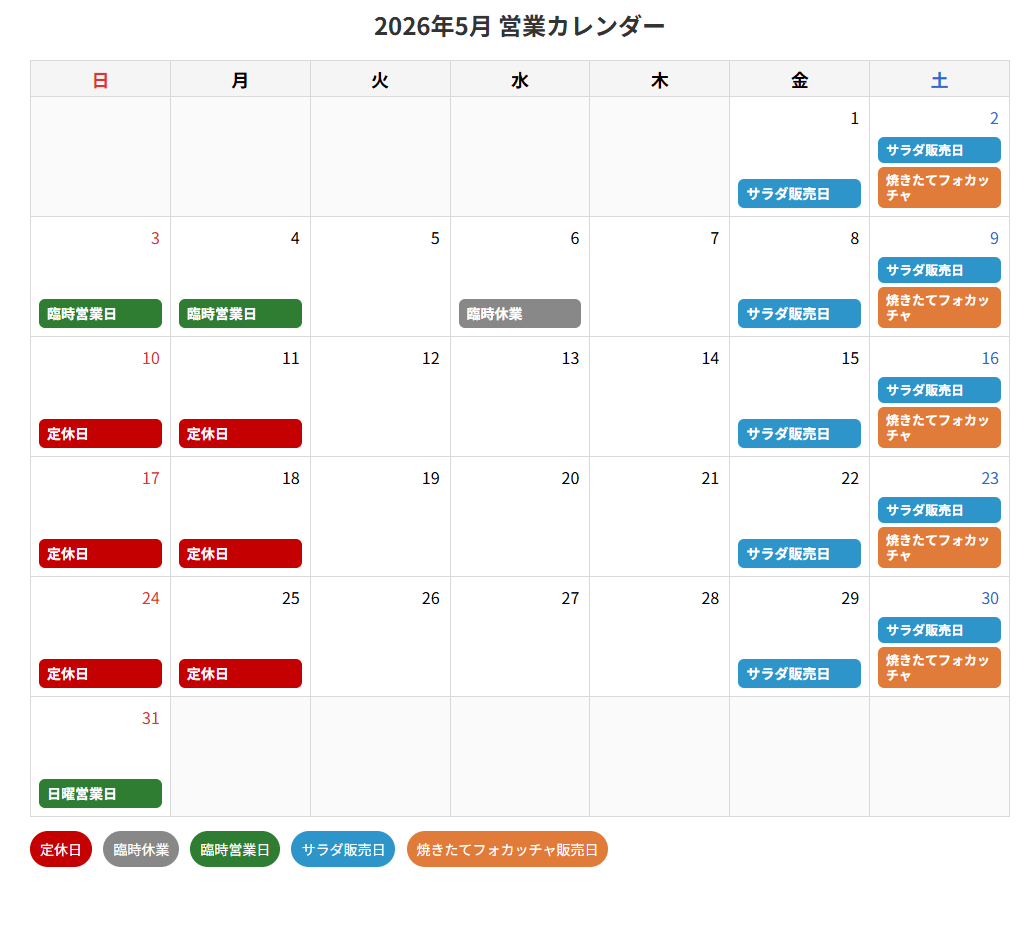Select the 臨時営業日 badge on May 3
The height and width of the screenshot is (948, 1033).
point(100,314)
